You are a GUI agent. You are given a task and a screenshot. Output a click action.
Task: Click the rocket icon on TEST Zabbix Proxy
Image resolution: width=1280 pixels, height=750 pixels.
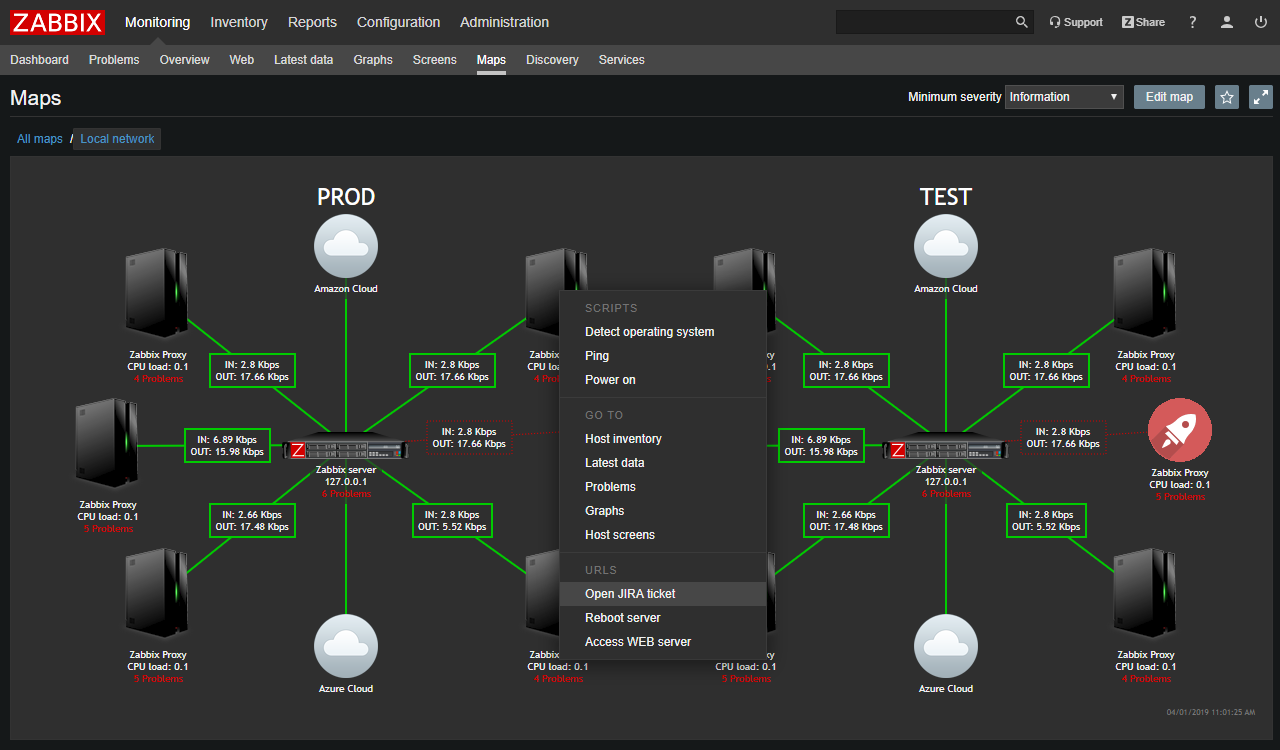click(1180, 428)
